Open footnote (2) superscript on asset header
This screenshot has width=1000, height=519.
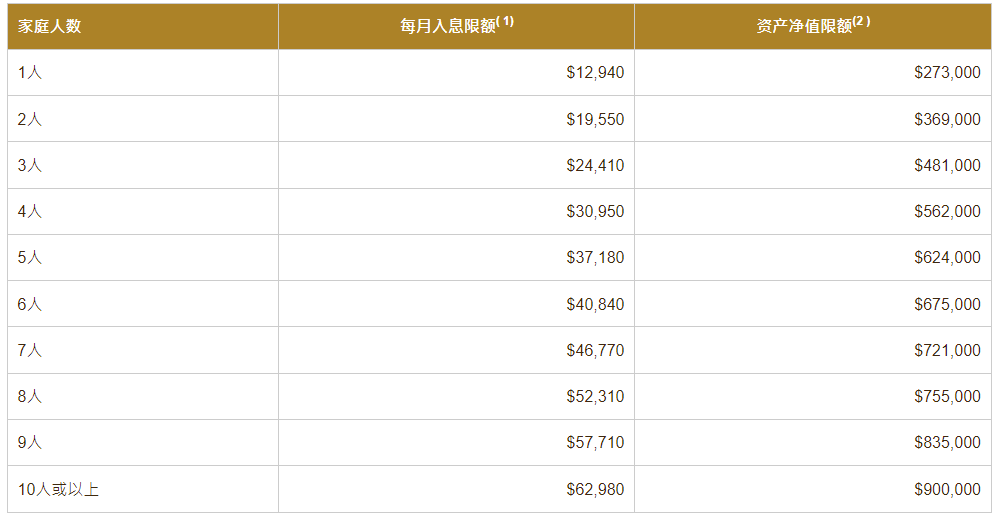[861, 21]
